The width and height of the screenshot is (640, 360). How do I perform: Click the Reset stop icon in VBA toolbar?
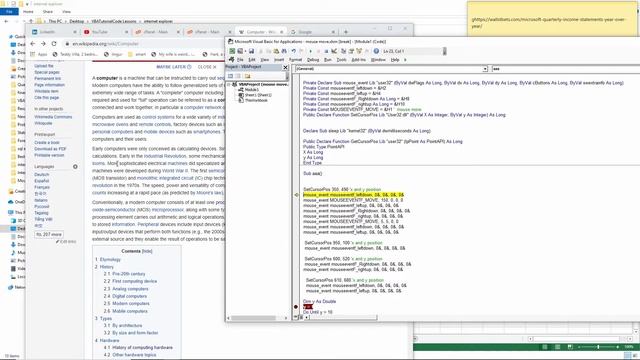pos(326,51)
